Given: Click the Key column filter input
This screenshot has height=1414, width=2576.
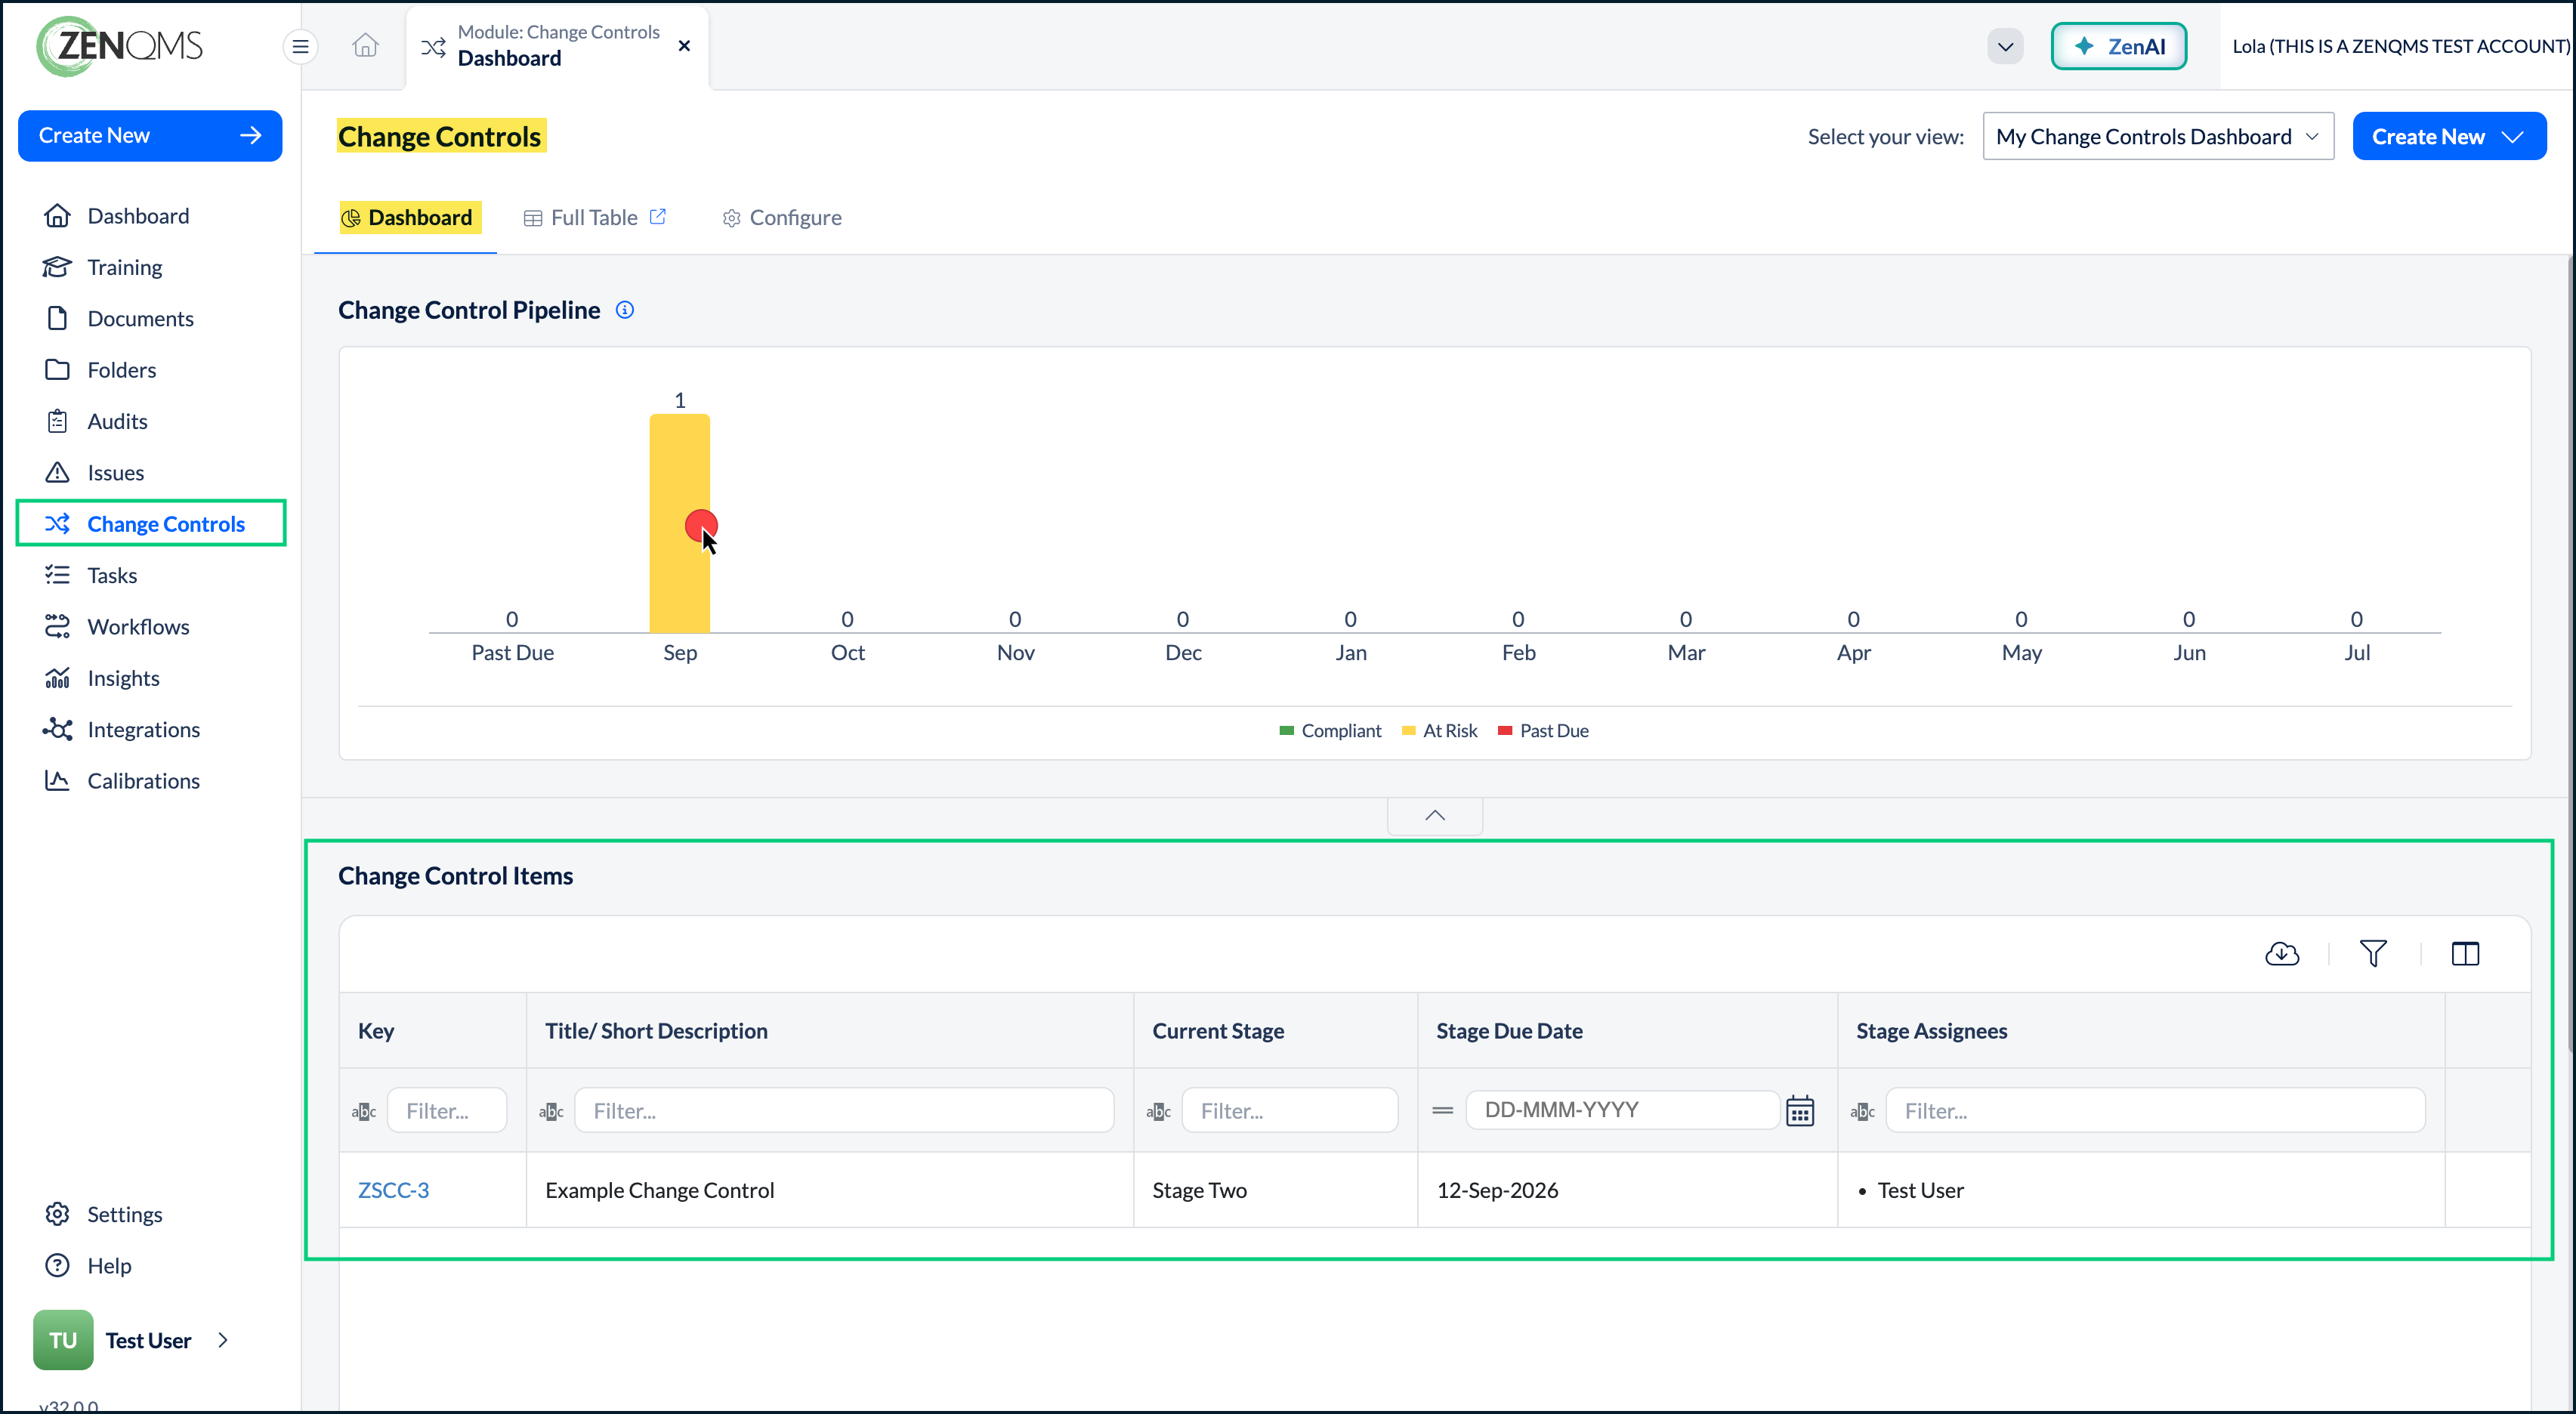Looking at the screenshot, I should (447, 1111).
